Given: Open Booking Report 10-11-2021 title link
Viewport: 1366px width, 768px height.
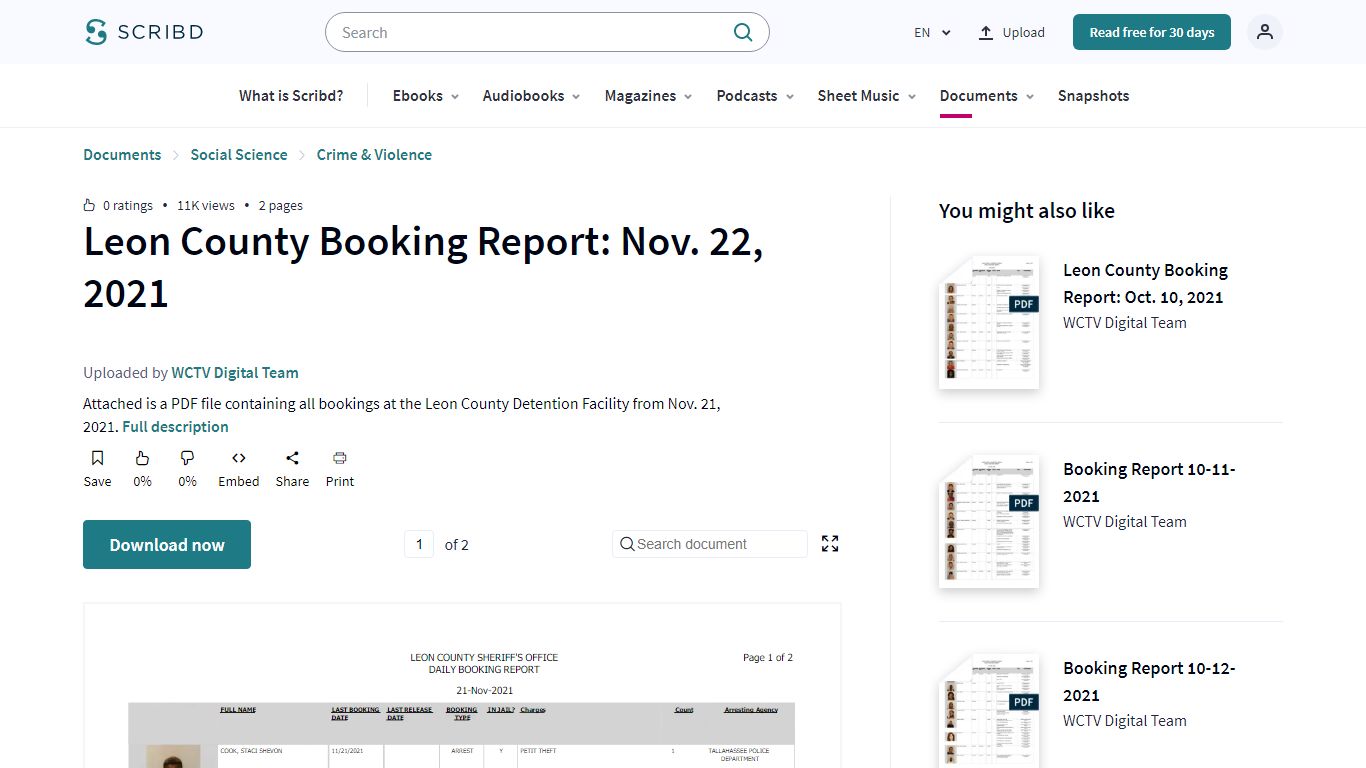Looking at the screenshot, I should tap(1149, 482).
